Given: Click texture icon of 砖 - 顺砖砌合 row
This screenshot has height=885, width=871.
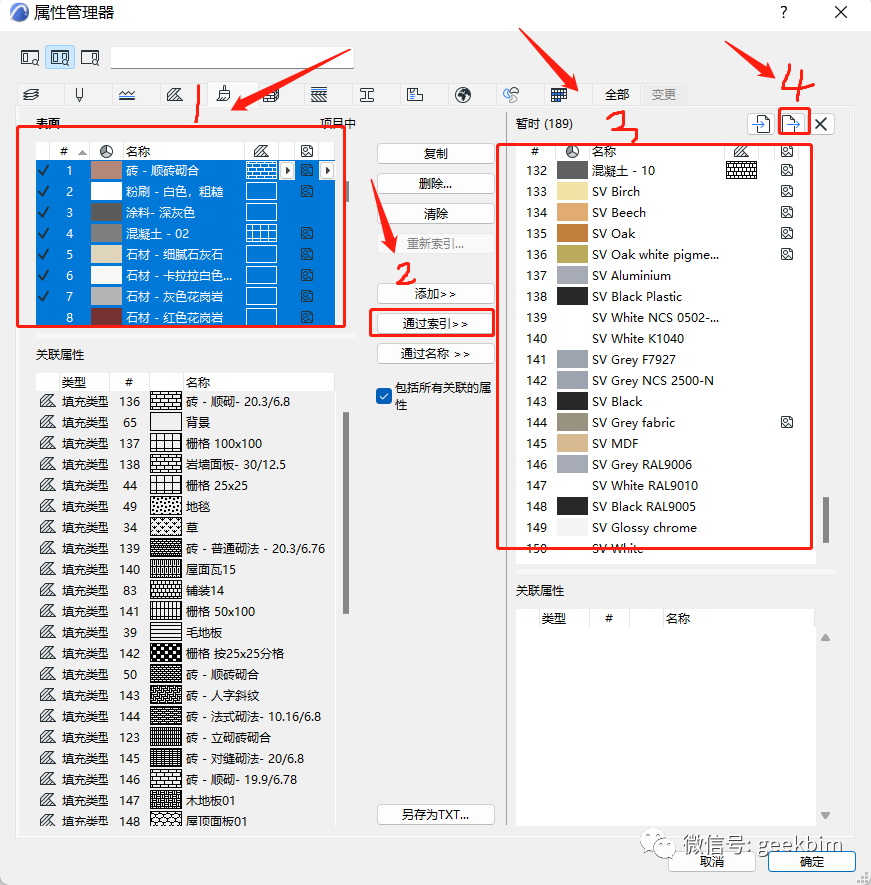Looking at the screenshot, I should click(307, 170).
